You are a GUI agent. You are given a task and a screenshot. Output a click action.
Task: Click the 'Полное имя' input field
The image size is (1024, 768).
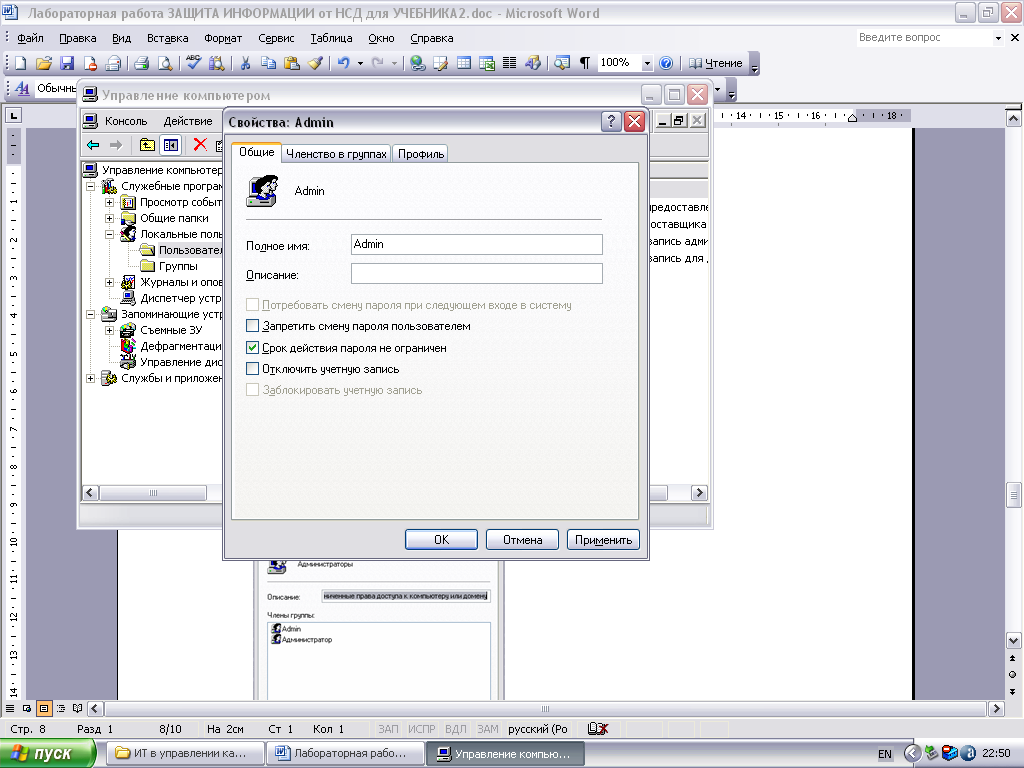477,244
